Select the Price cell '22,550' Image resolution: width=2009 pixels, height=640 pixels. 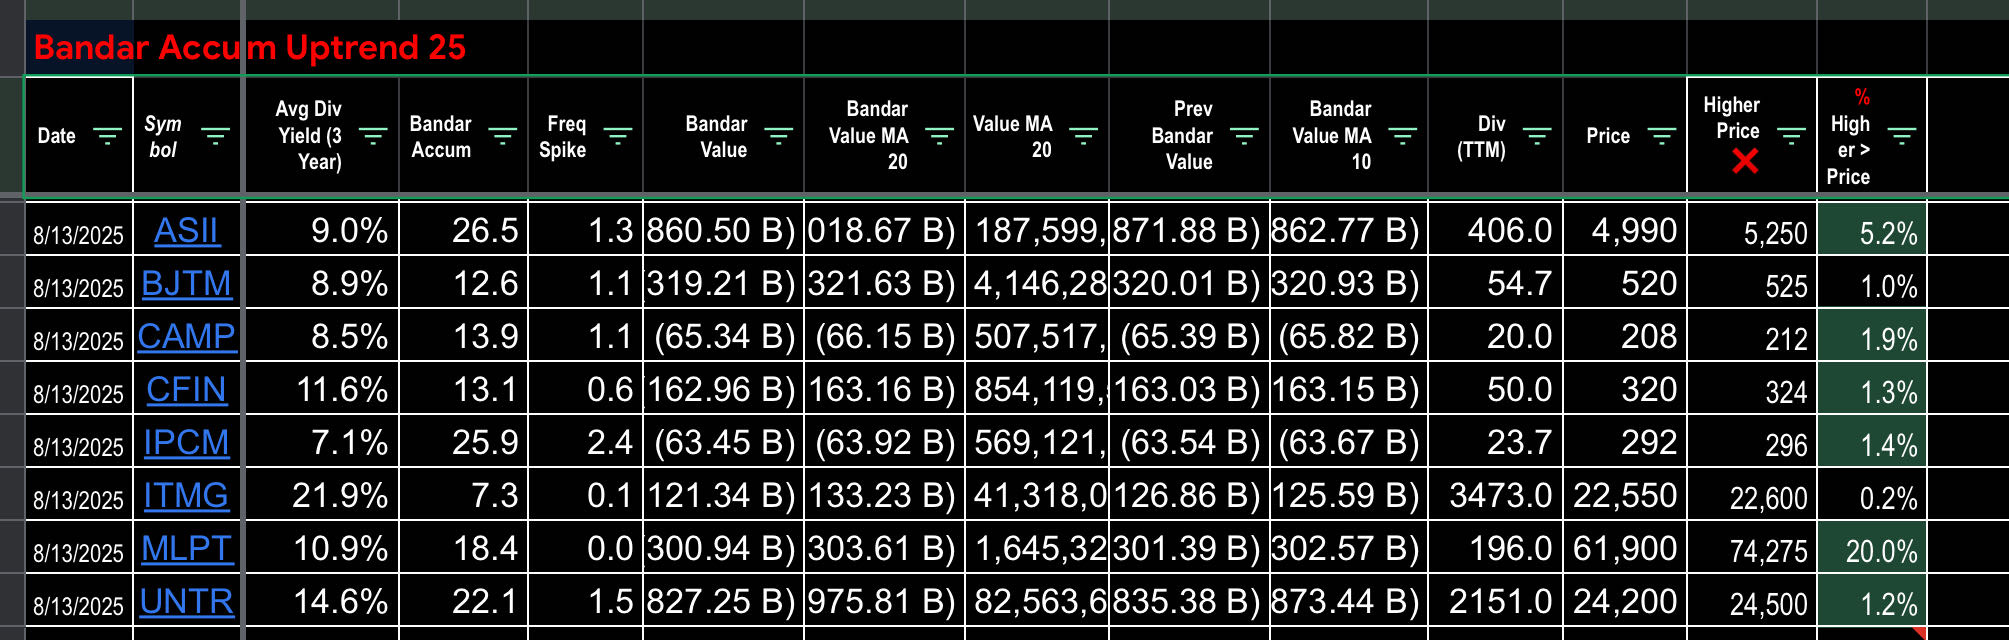(x=1625, y=496)
